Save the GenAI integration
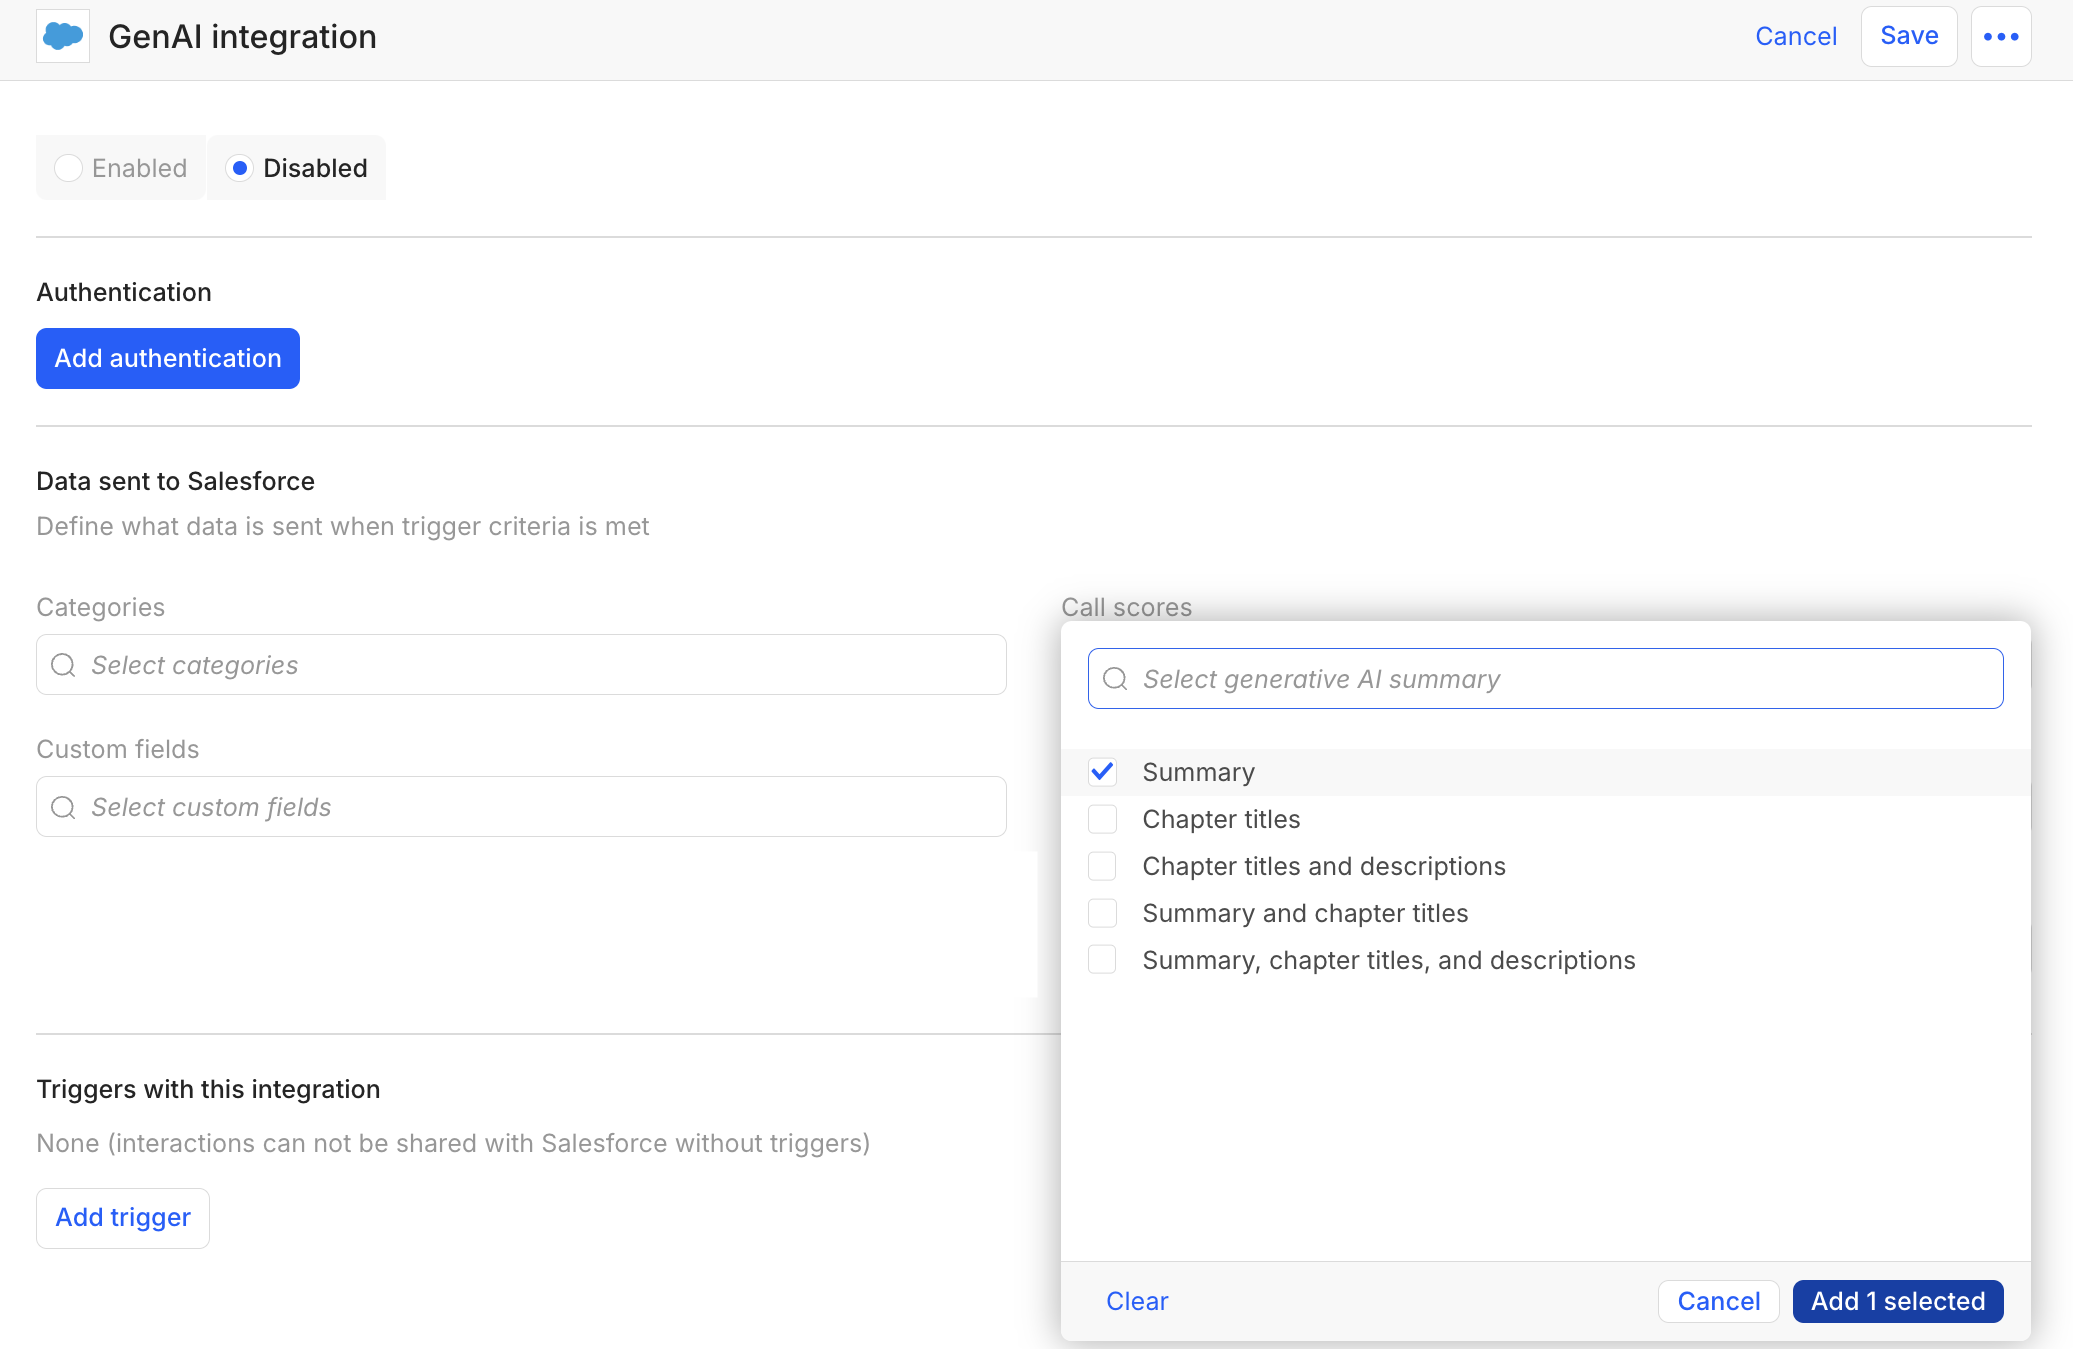Image resolution: width=2073 pixels, height=1349 pixels. (1909, 37)
